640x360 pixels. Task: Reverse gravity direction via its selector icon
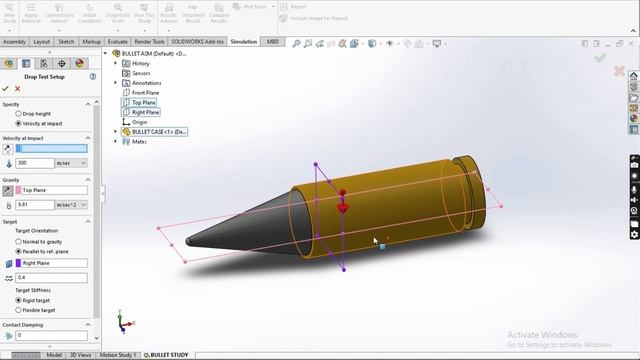click(7, 190)
